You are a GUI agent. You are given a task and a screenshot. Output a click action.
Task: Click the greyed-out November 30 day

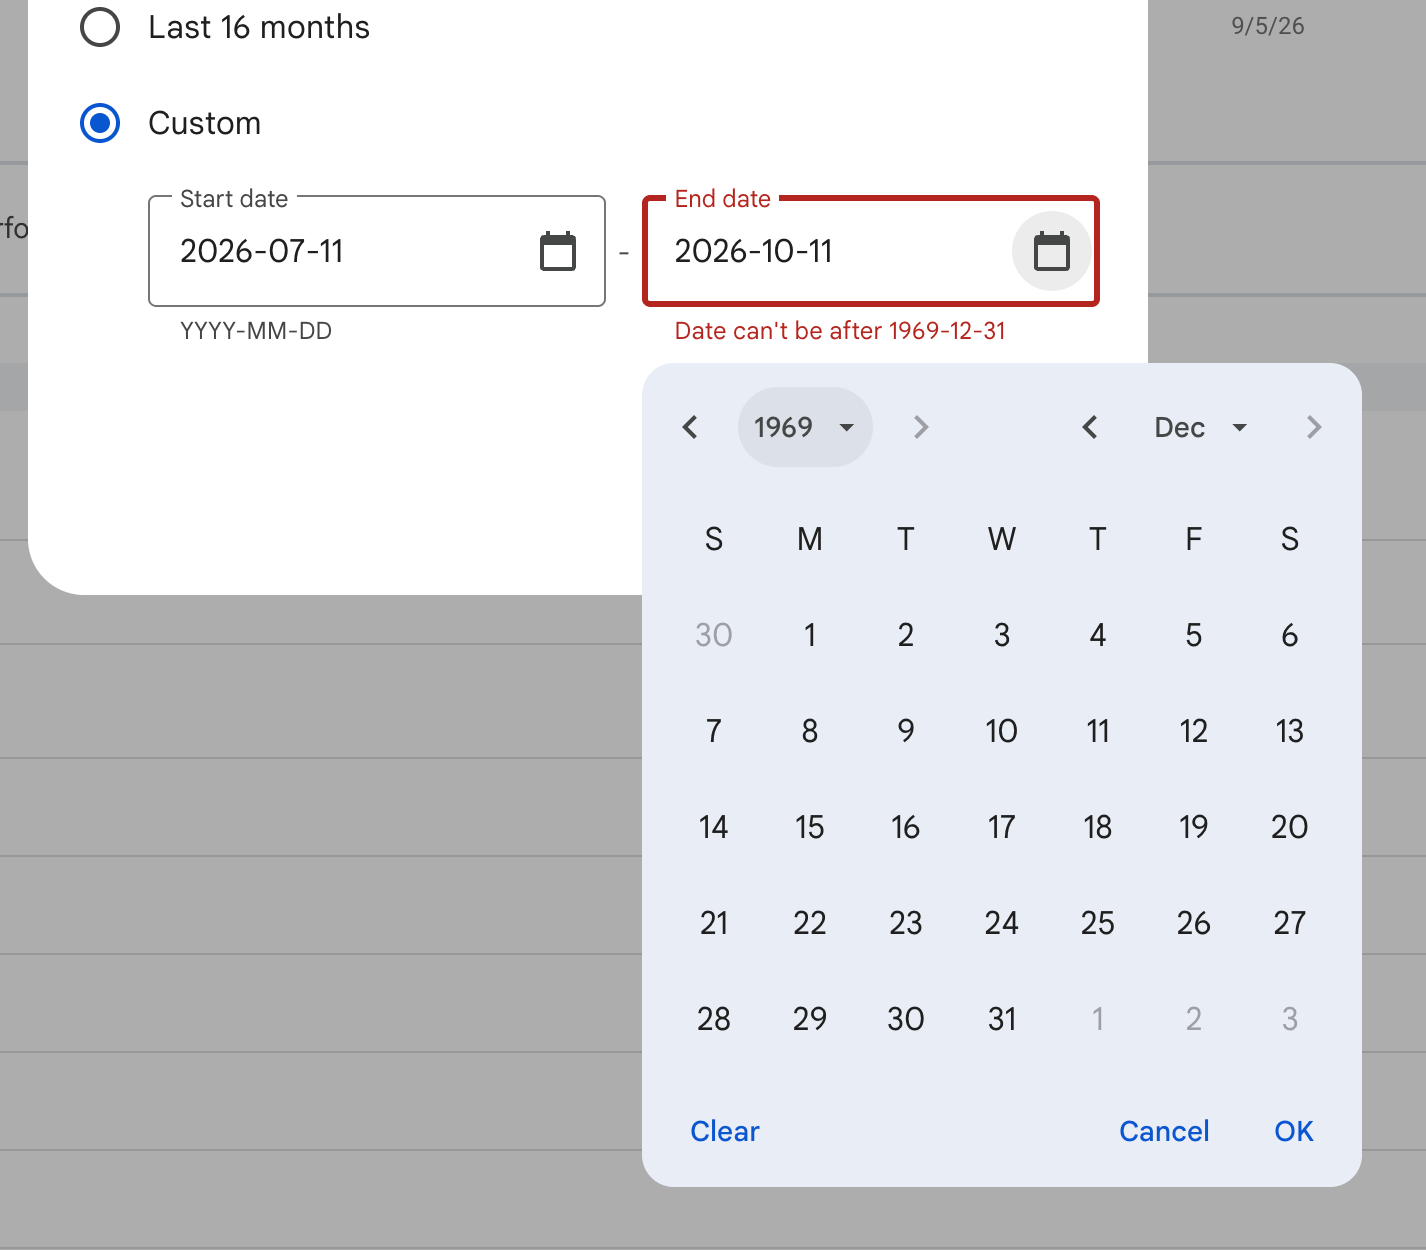pyautogui.click(x=714, y=635)
